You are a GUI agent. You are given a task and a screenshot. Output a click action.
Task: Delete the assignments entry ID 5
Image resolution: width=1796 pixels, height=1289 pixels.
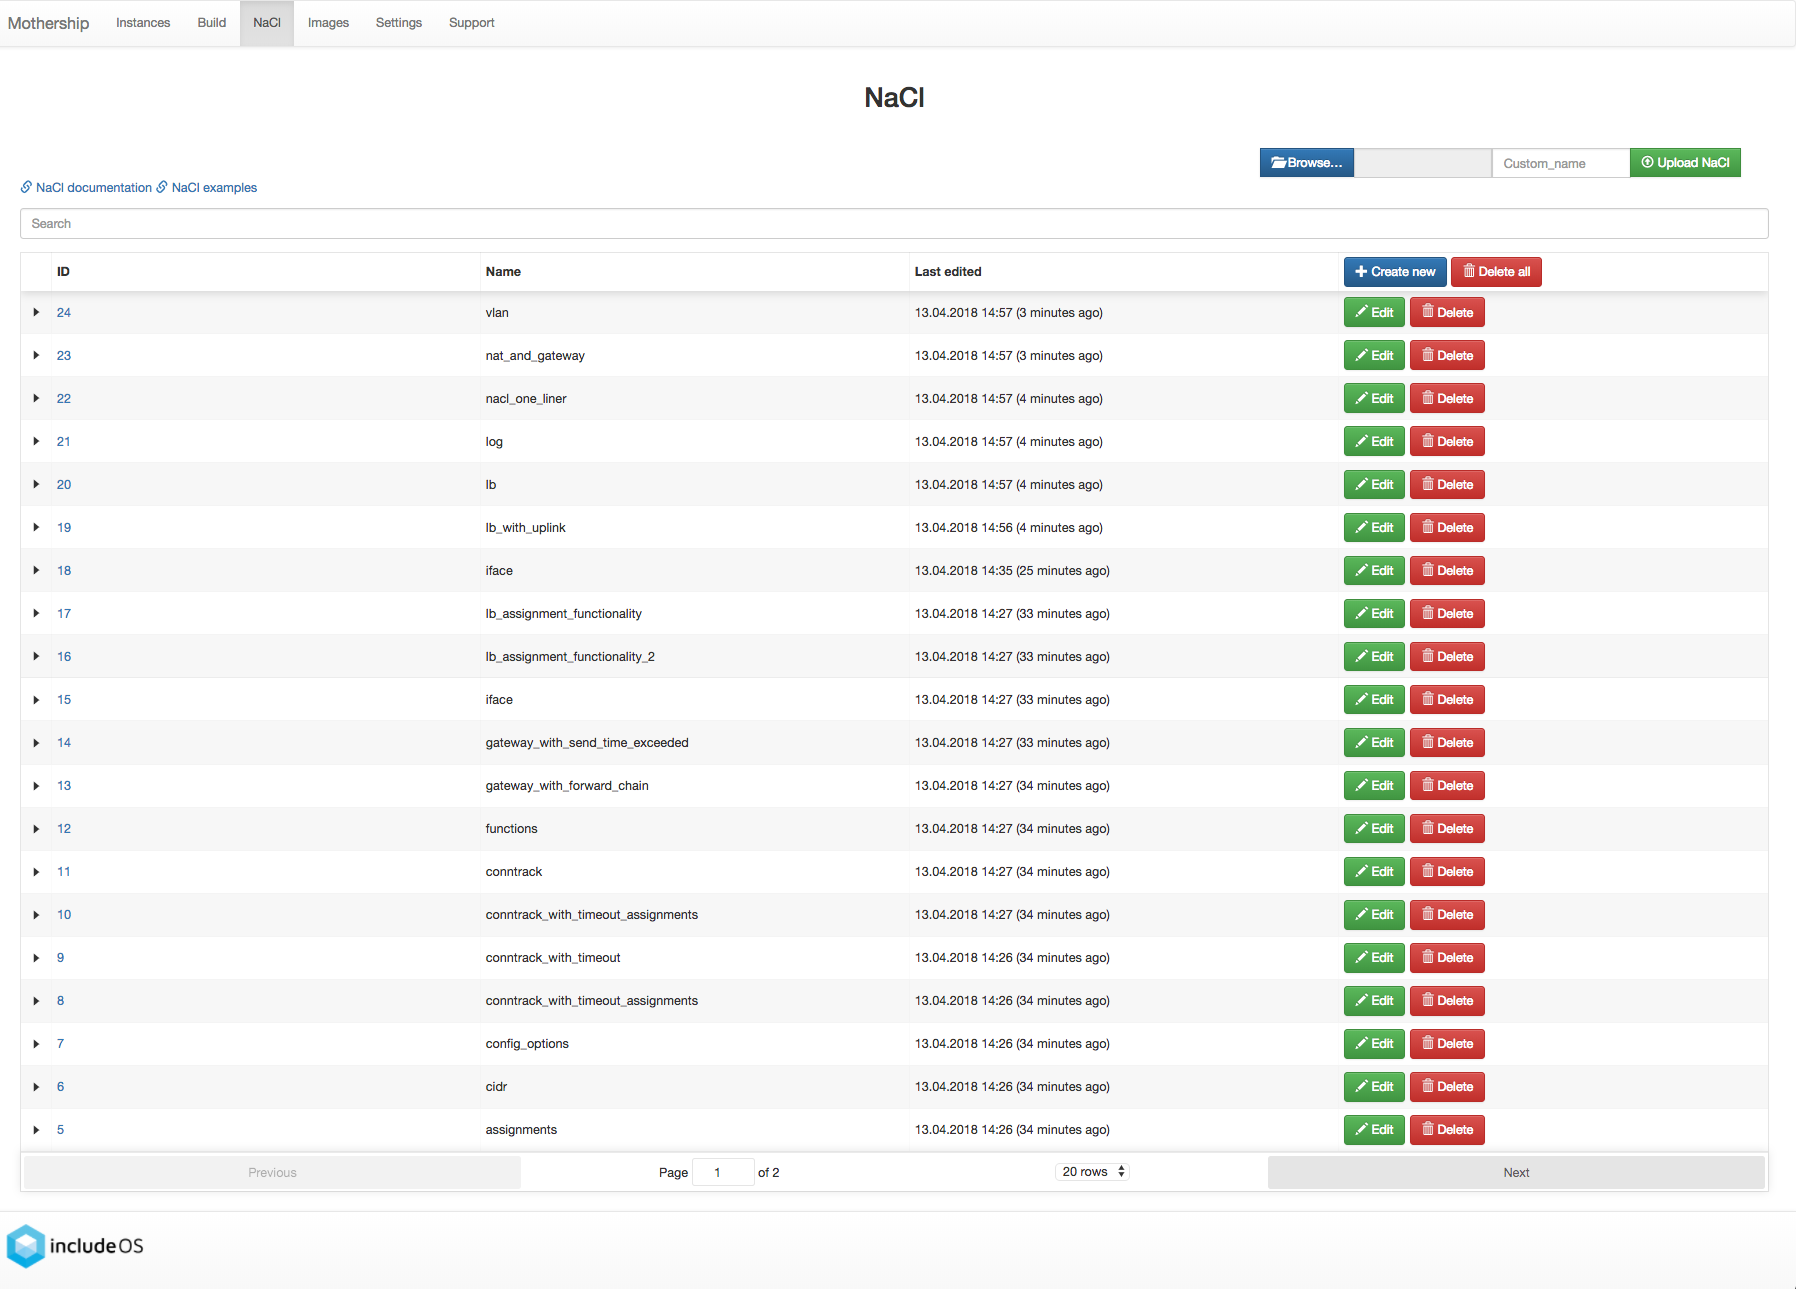(x=1447, y=1130)
